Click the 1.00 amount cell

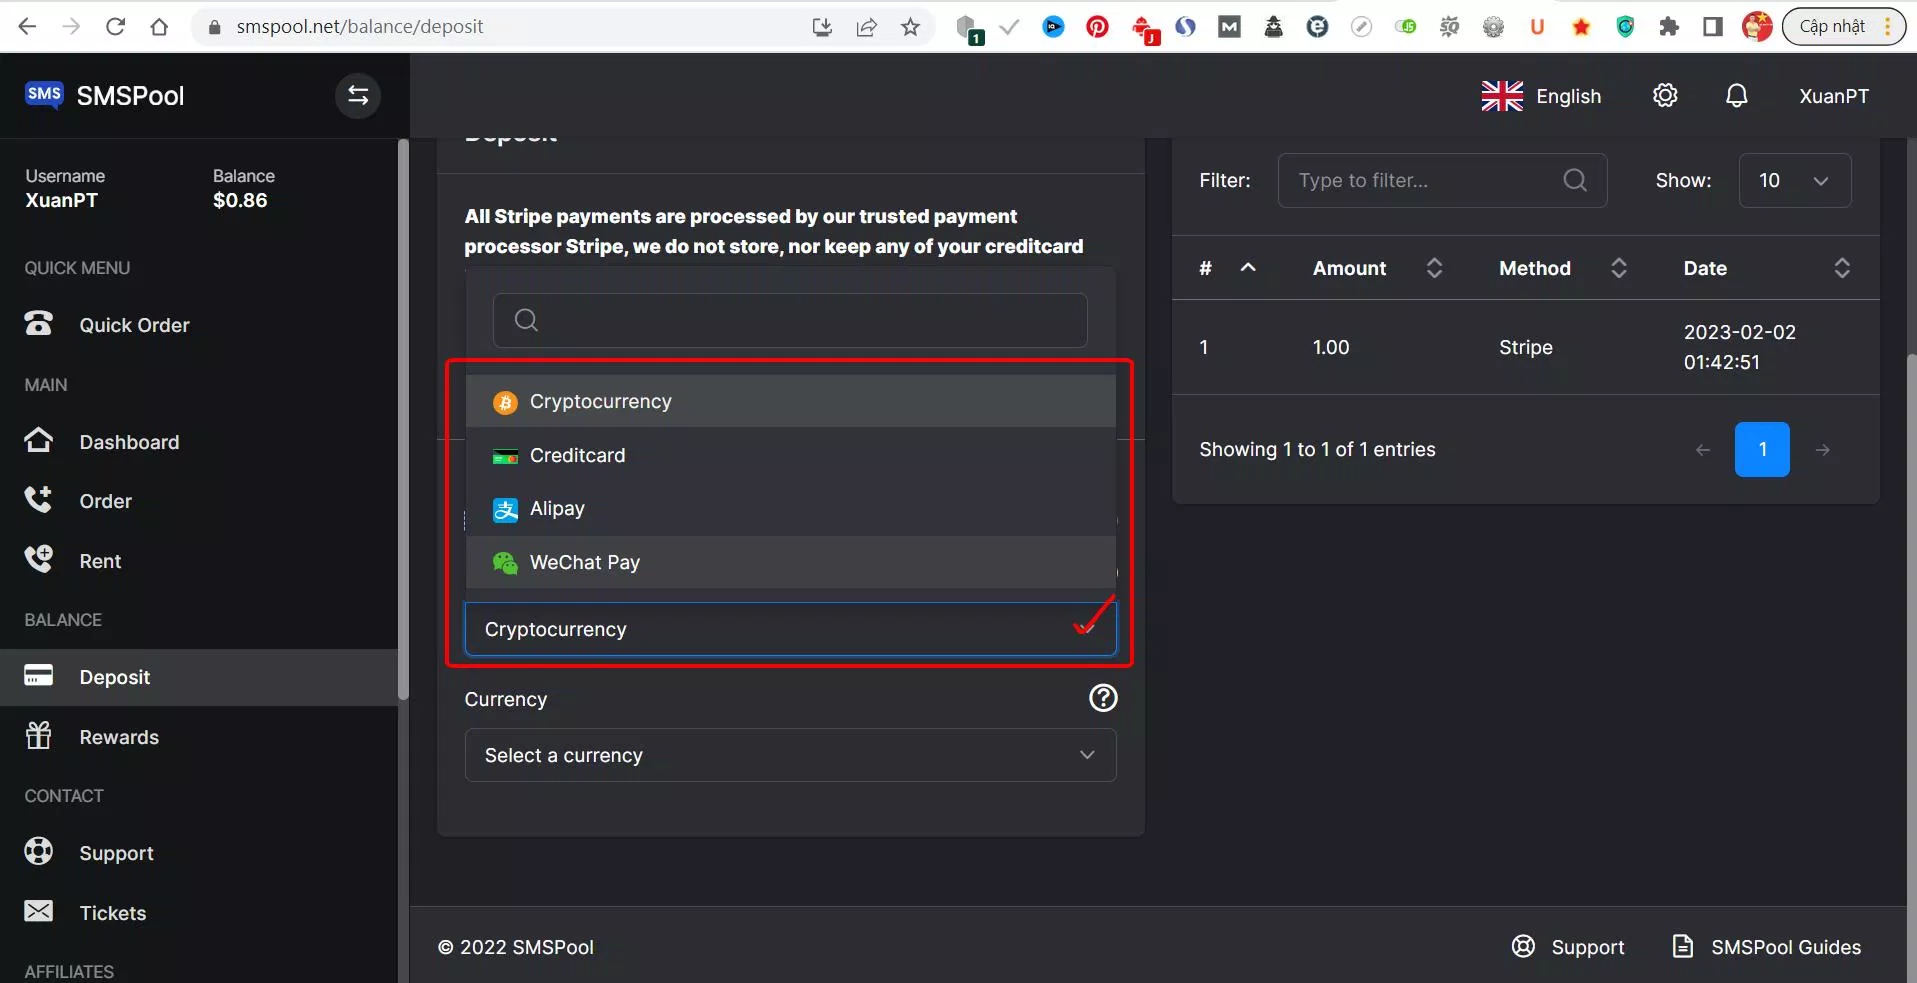[x=1331, y=347]
